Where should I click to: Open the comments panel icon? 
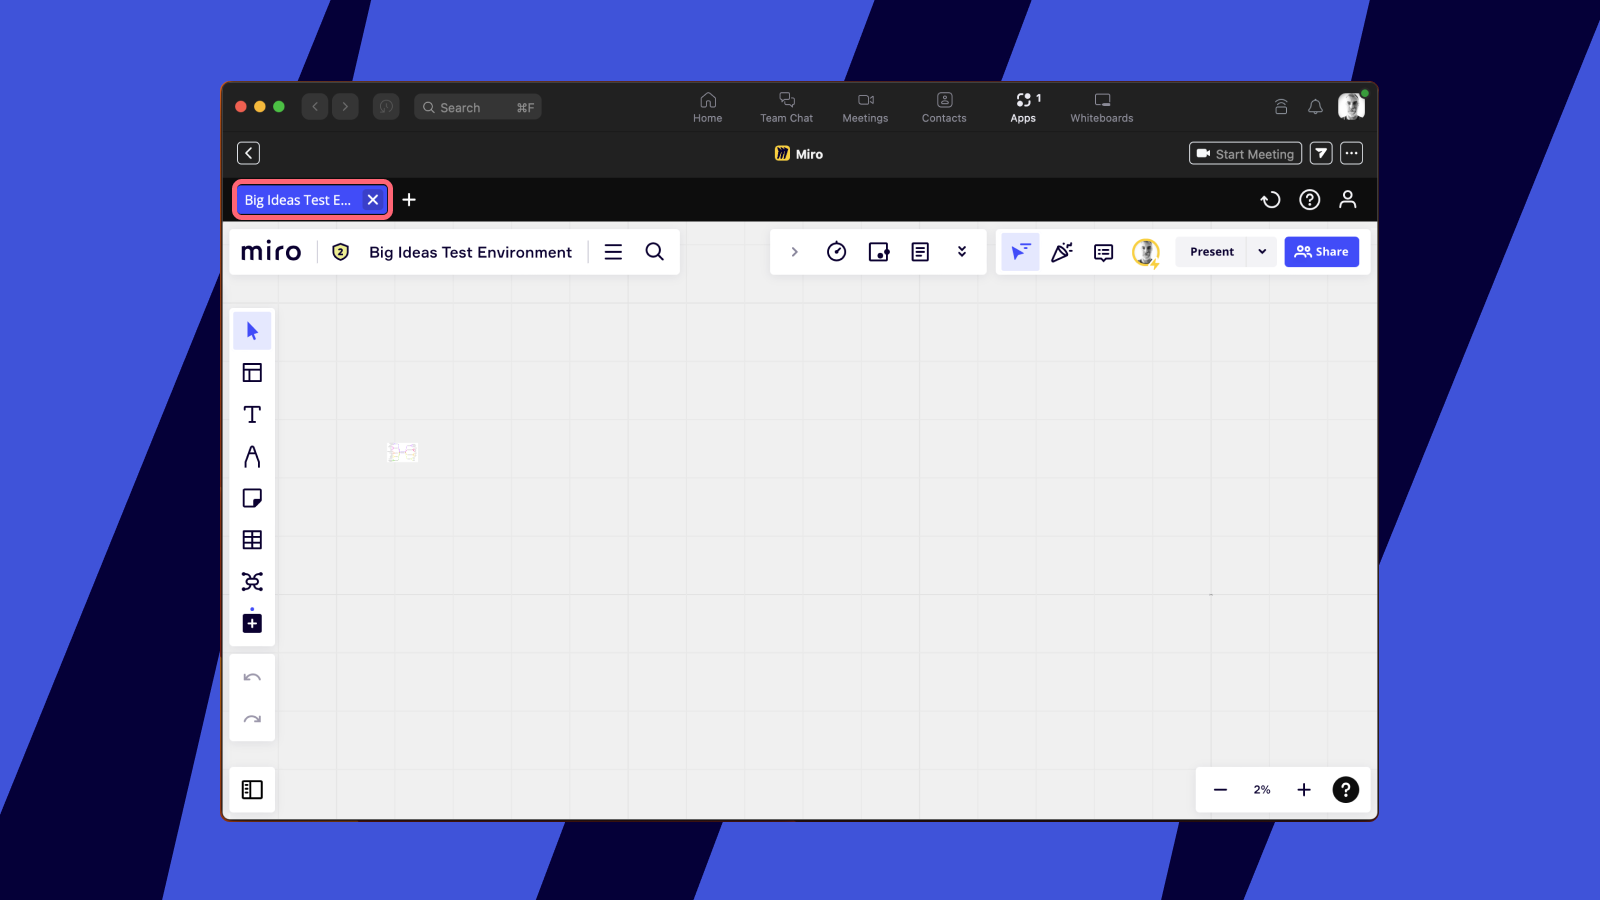click(x=1103, y=252)
